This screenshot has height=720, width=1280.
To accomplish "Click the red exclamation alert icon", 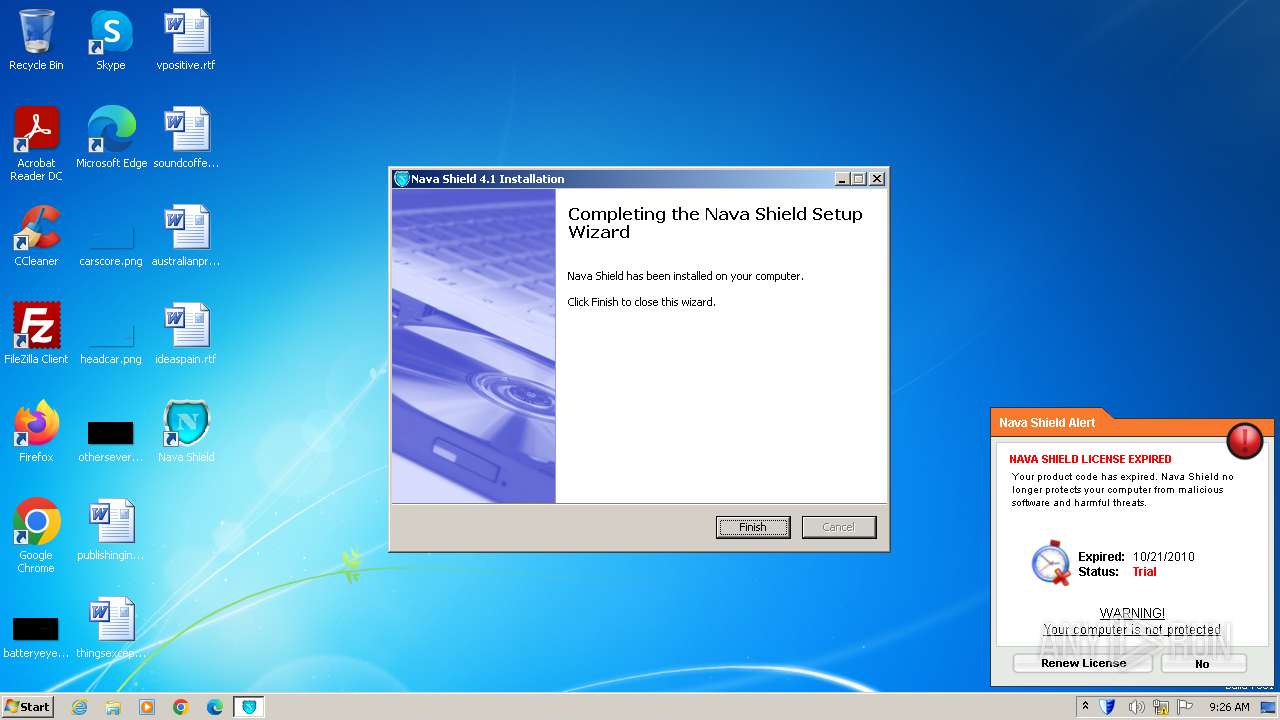I will 1245,440.
